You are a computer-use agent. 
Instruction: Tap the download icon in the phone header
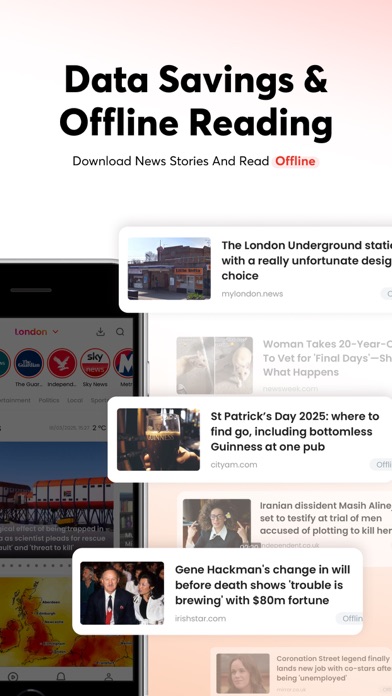[100, 332]
